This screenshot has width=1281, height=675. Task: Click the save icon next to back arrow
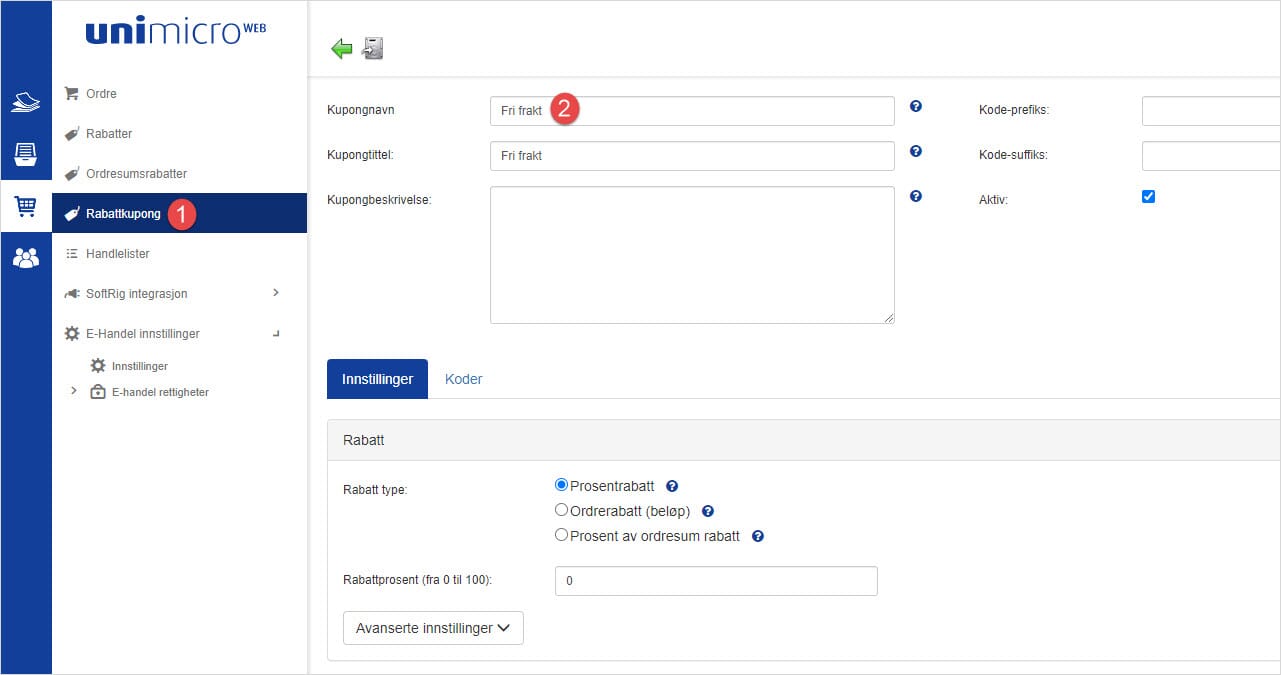pos(373,48)
